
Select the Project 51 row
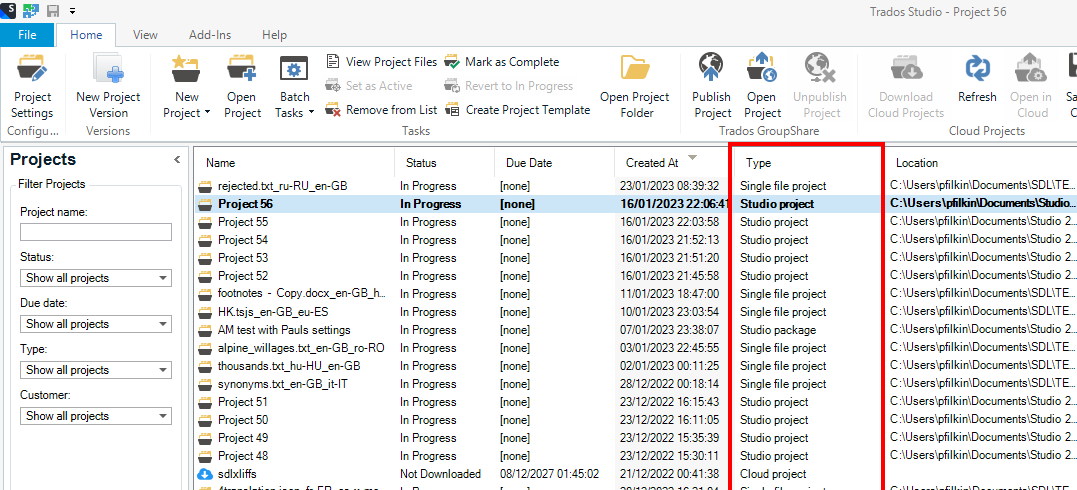pos(636,402)
